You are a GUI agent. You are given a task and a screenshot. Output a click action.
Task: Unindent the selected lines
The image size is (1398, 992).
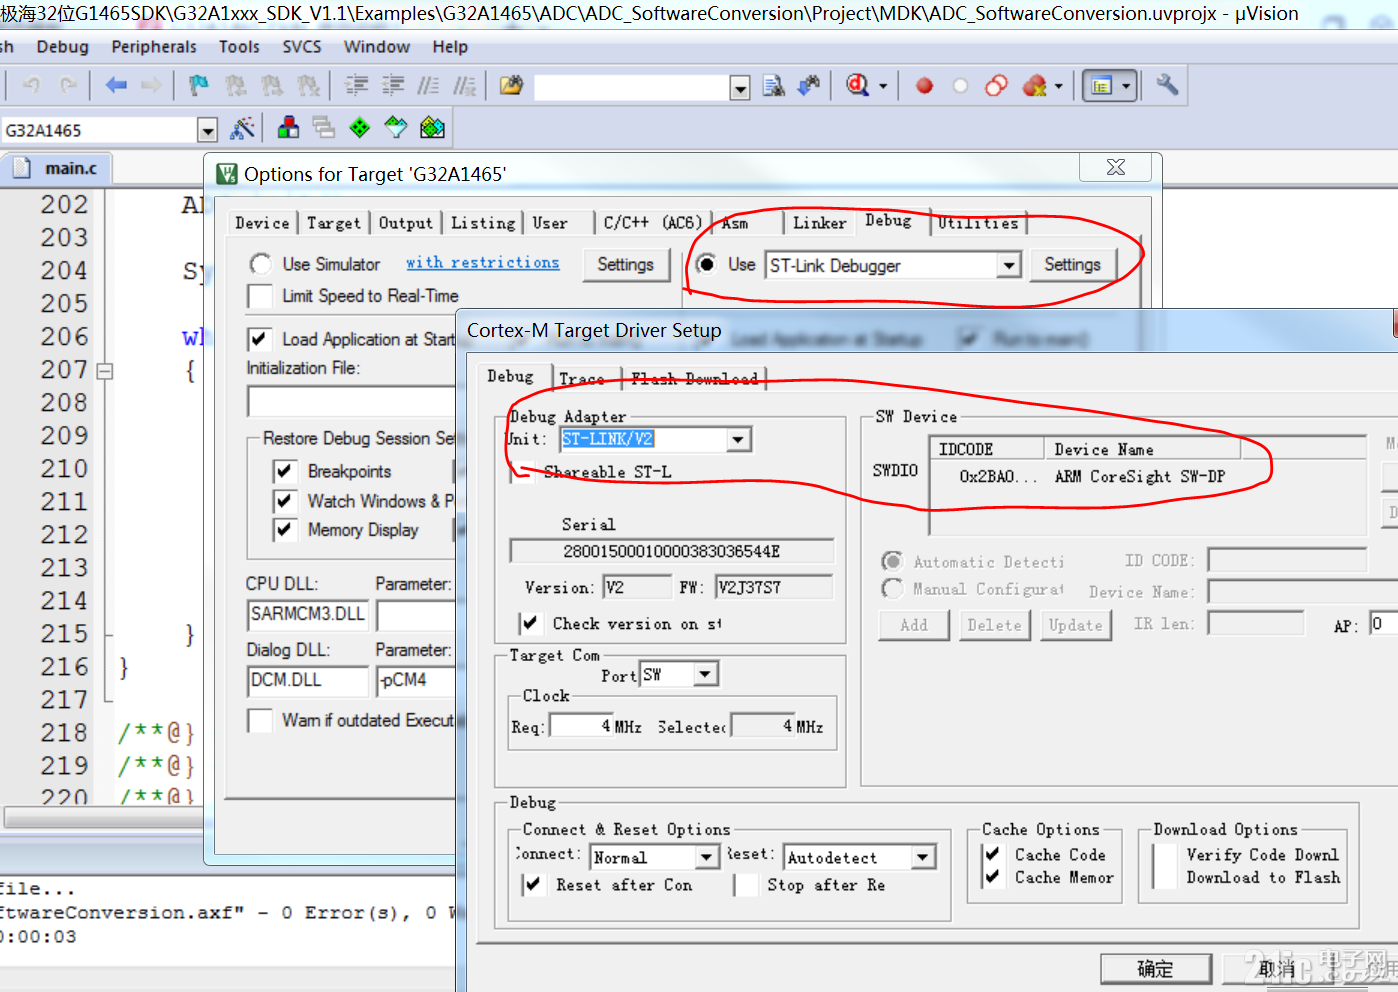pyautogui.click(x=393, y=86)
